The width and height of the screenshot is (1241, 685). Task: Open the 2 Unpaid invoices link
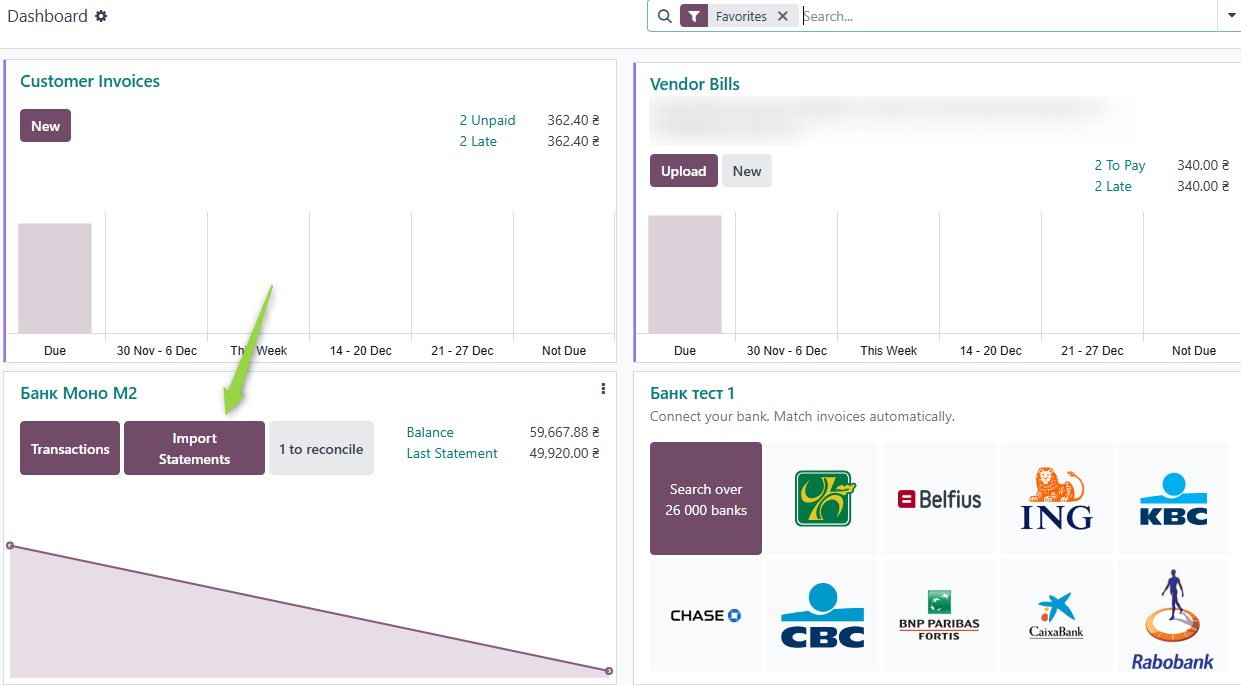coord(487,120)
